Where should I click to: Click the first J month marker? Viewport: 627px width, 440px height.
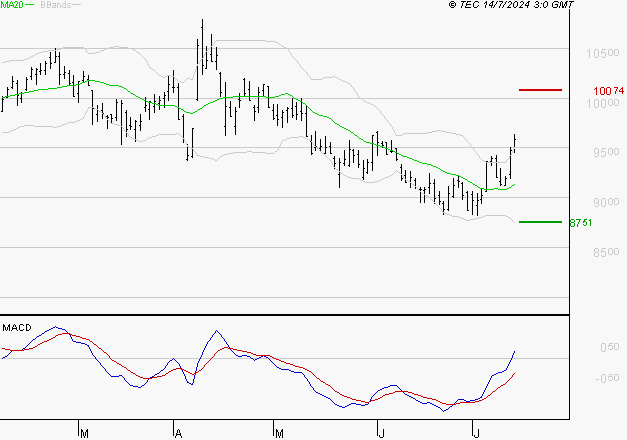click(x=381, y=433)
